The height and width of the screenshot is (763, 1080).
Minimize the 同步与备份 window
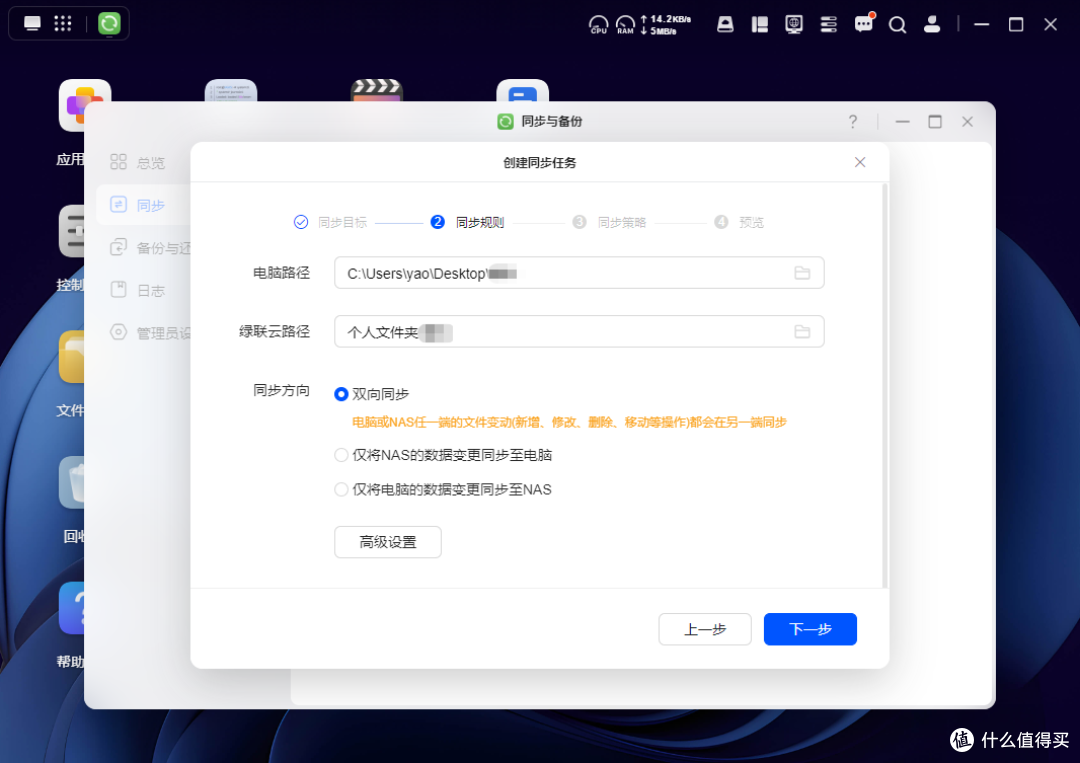902,122
